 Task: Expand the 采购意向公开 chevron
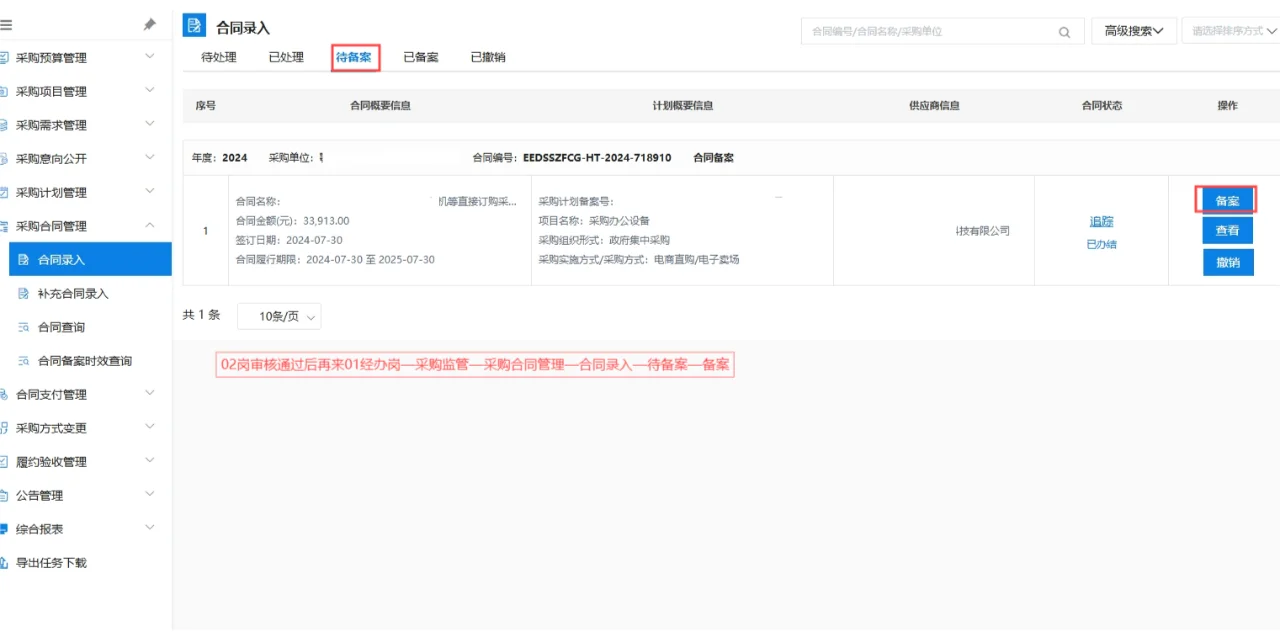[x=150, y=158]
